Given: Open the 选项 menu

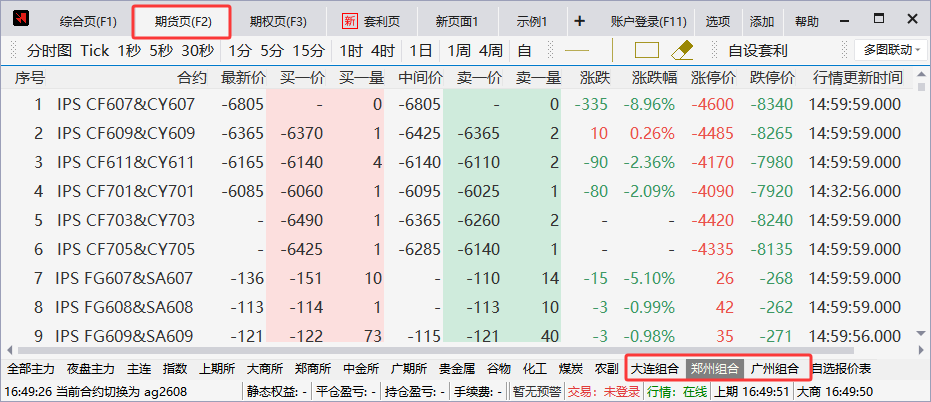Looking at the screenshot, I should [x=718, y=22].
